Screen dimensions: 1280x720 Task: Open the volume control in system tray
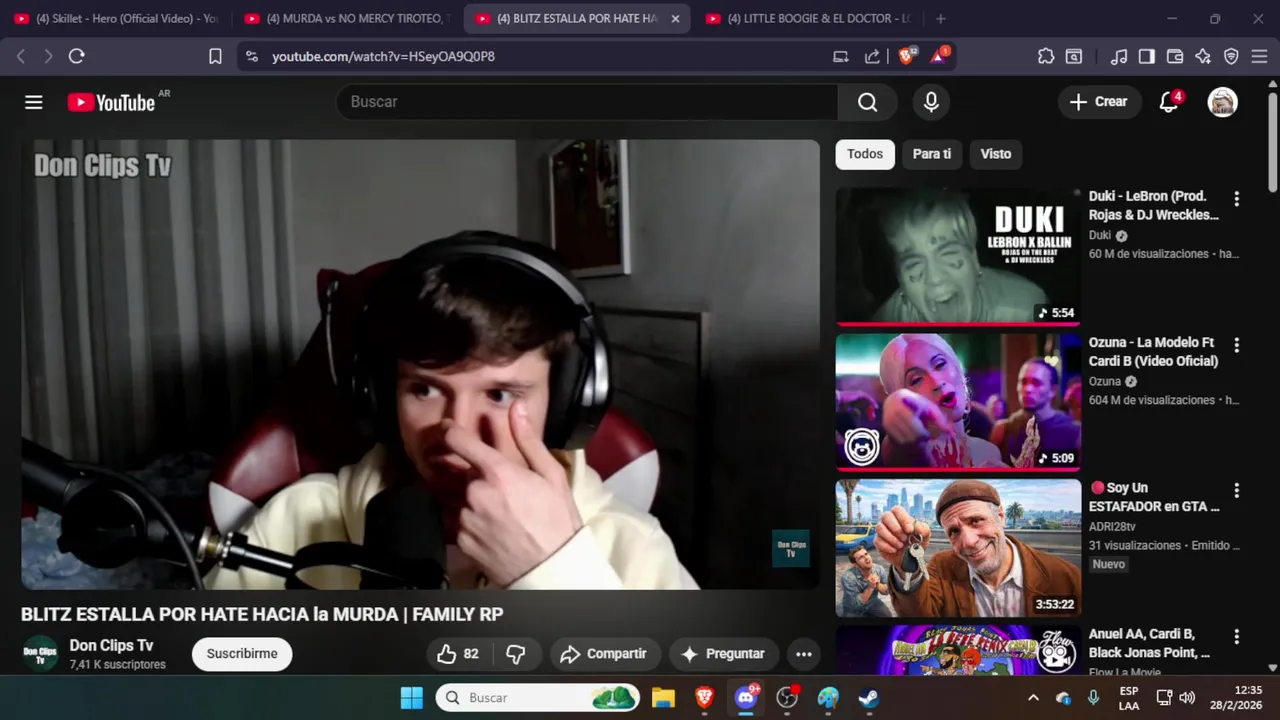coord(1187,698)
